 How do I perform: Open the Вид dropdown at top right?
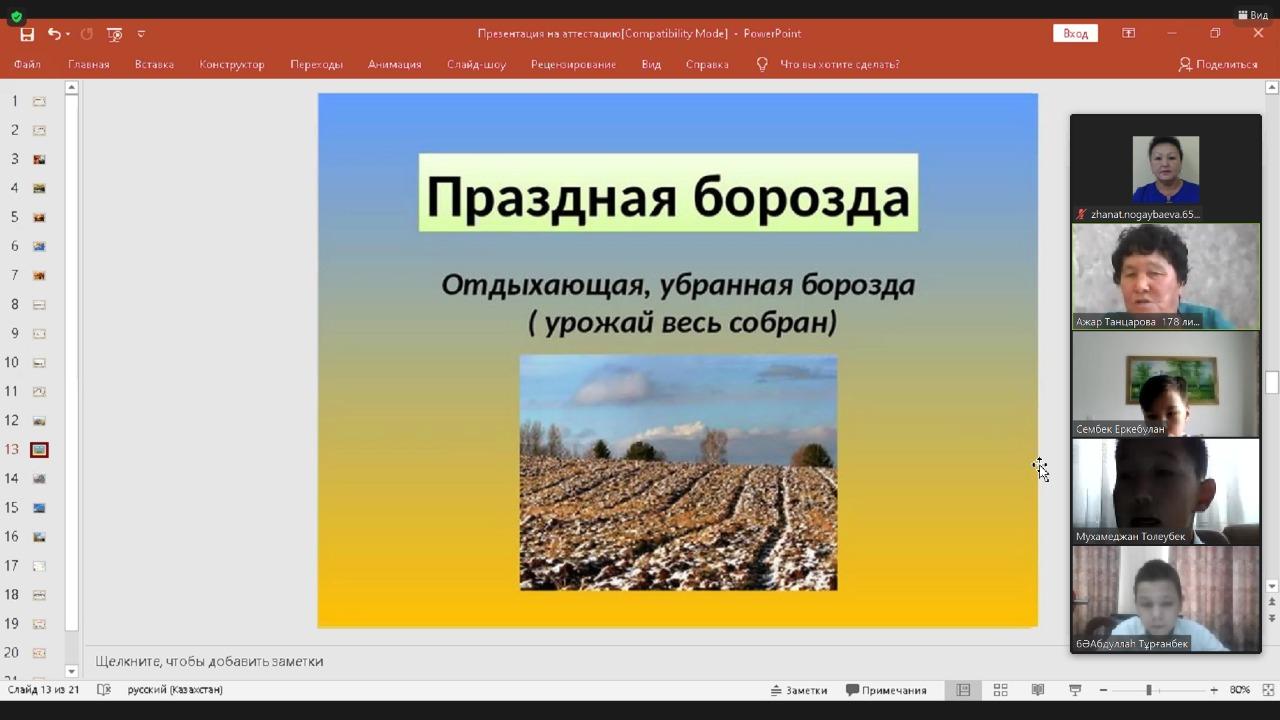1253,15
